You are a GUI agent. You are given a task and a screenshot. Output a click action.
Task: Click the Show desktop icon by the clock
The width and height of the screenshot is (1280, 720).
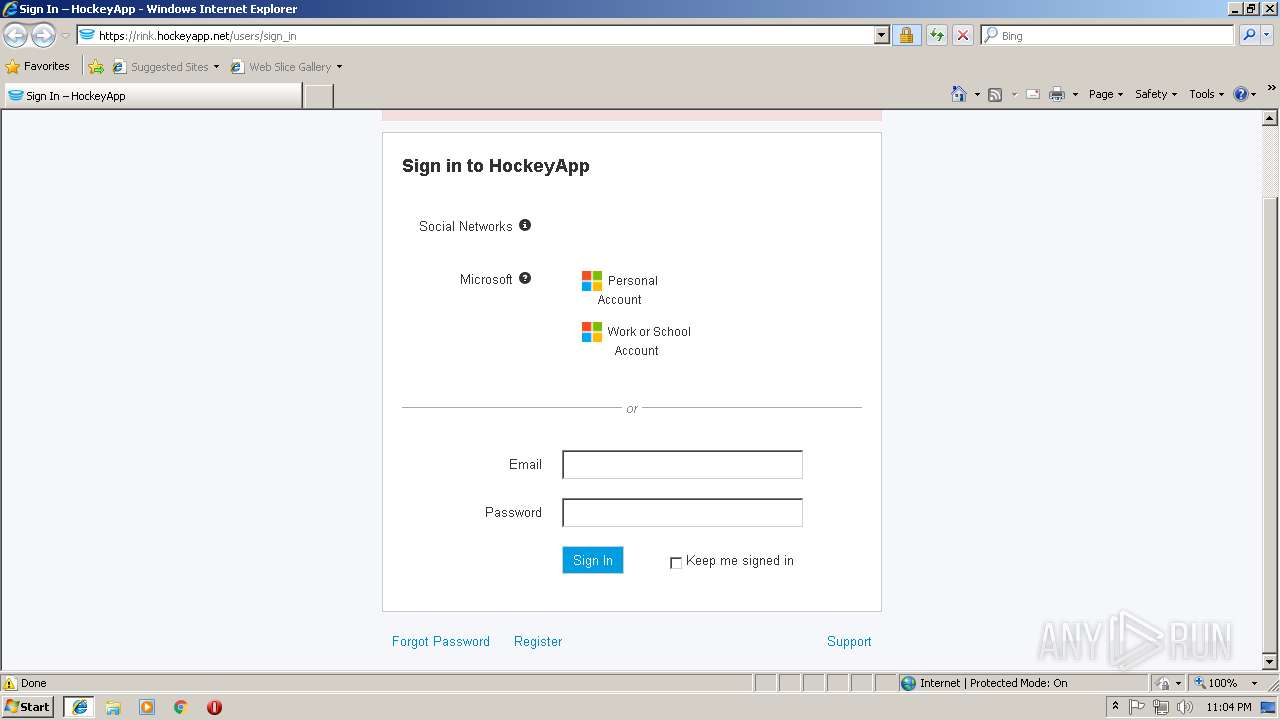pos(1269,707)
